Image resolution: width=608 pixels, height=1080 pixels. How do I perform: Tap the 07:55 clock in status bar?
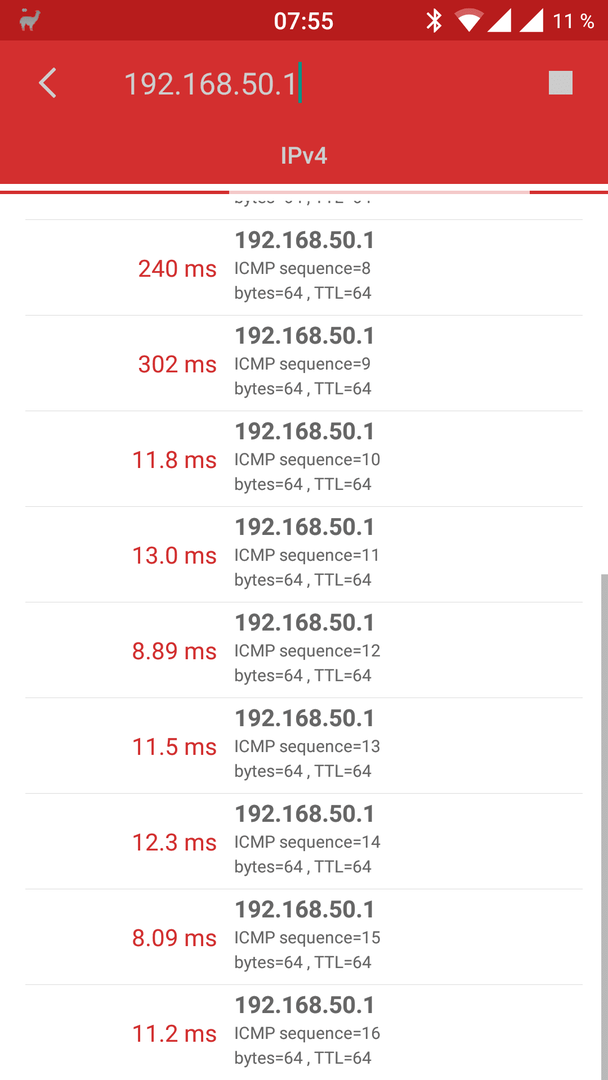coord(304,21)
